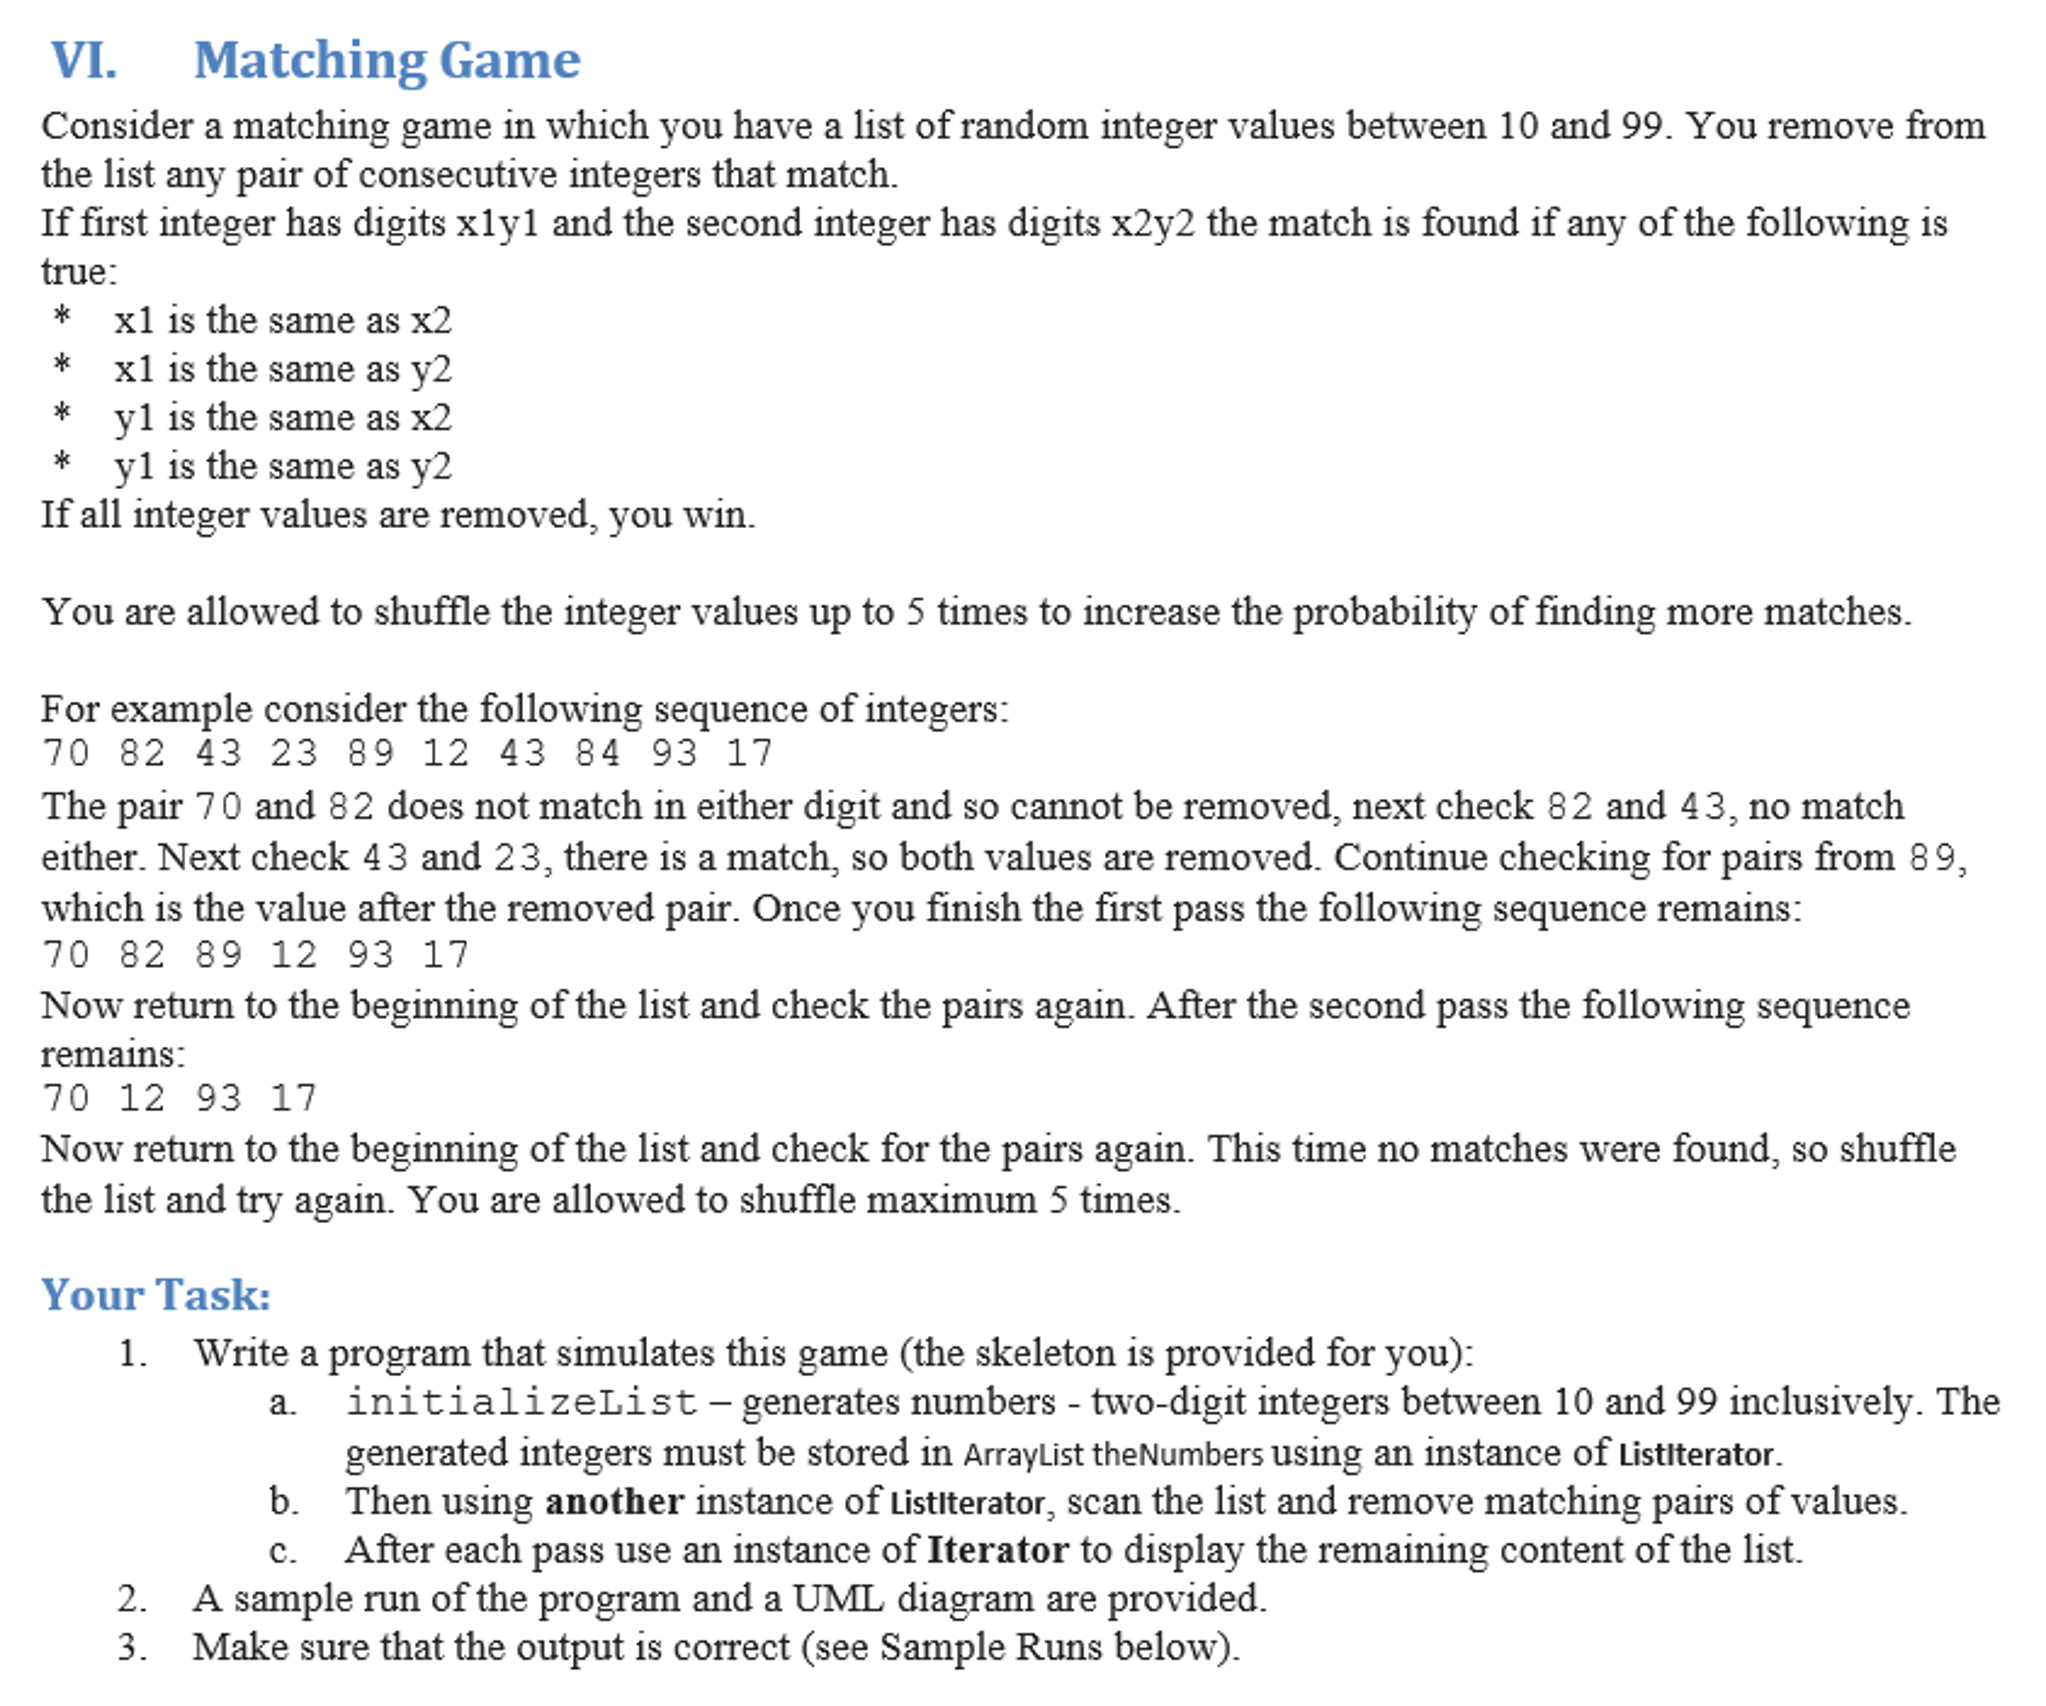This screenshot has height=1706, width=2046.
Task: Toggle the bold 'another' keyword in task b
Action: [x=714, y=1511]
